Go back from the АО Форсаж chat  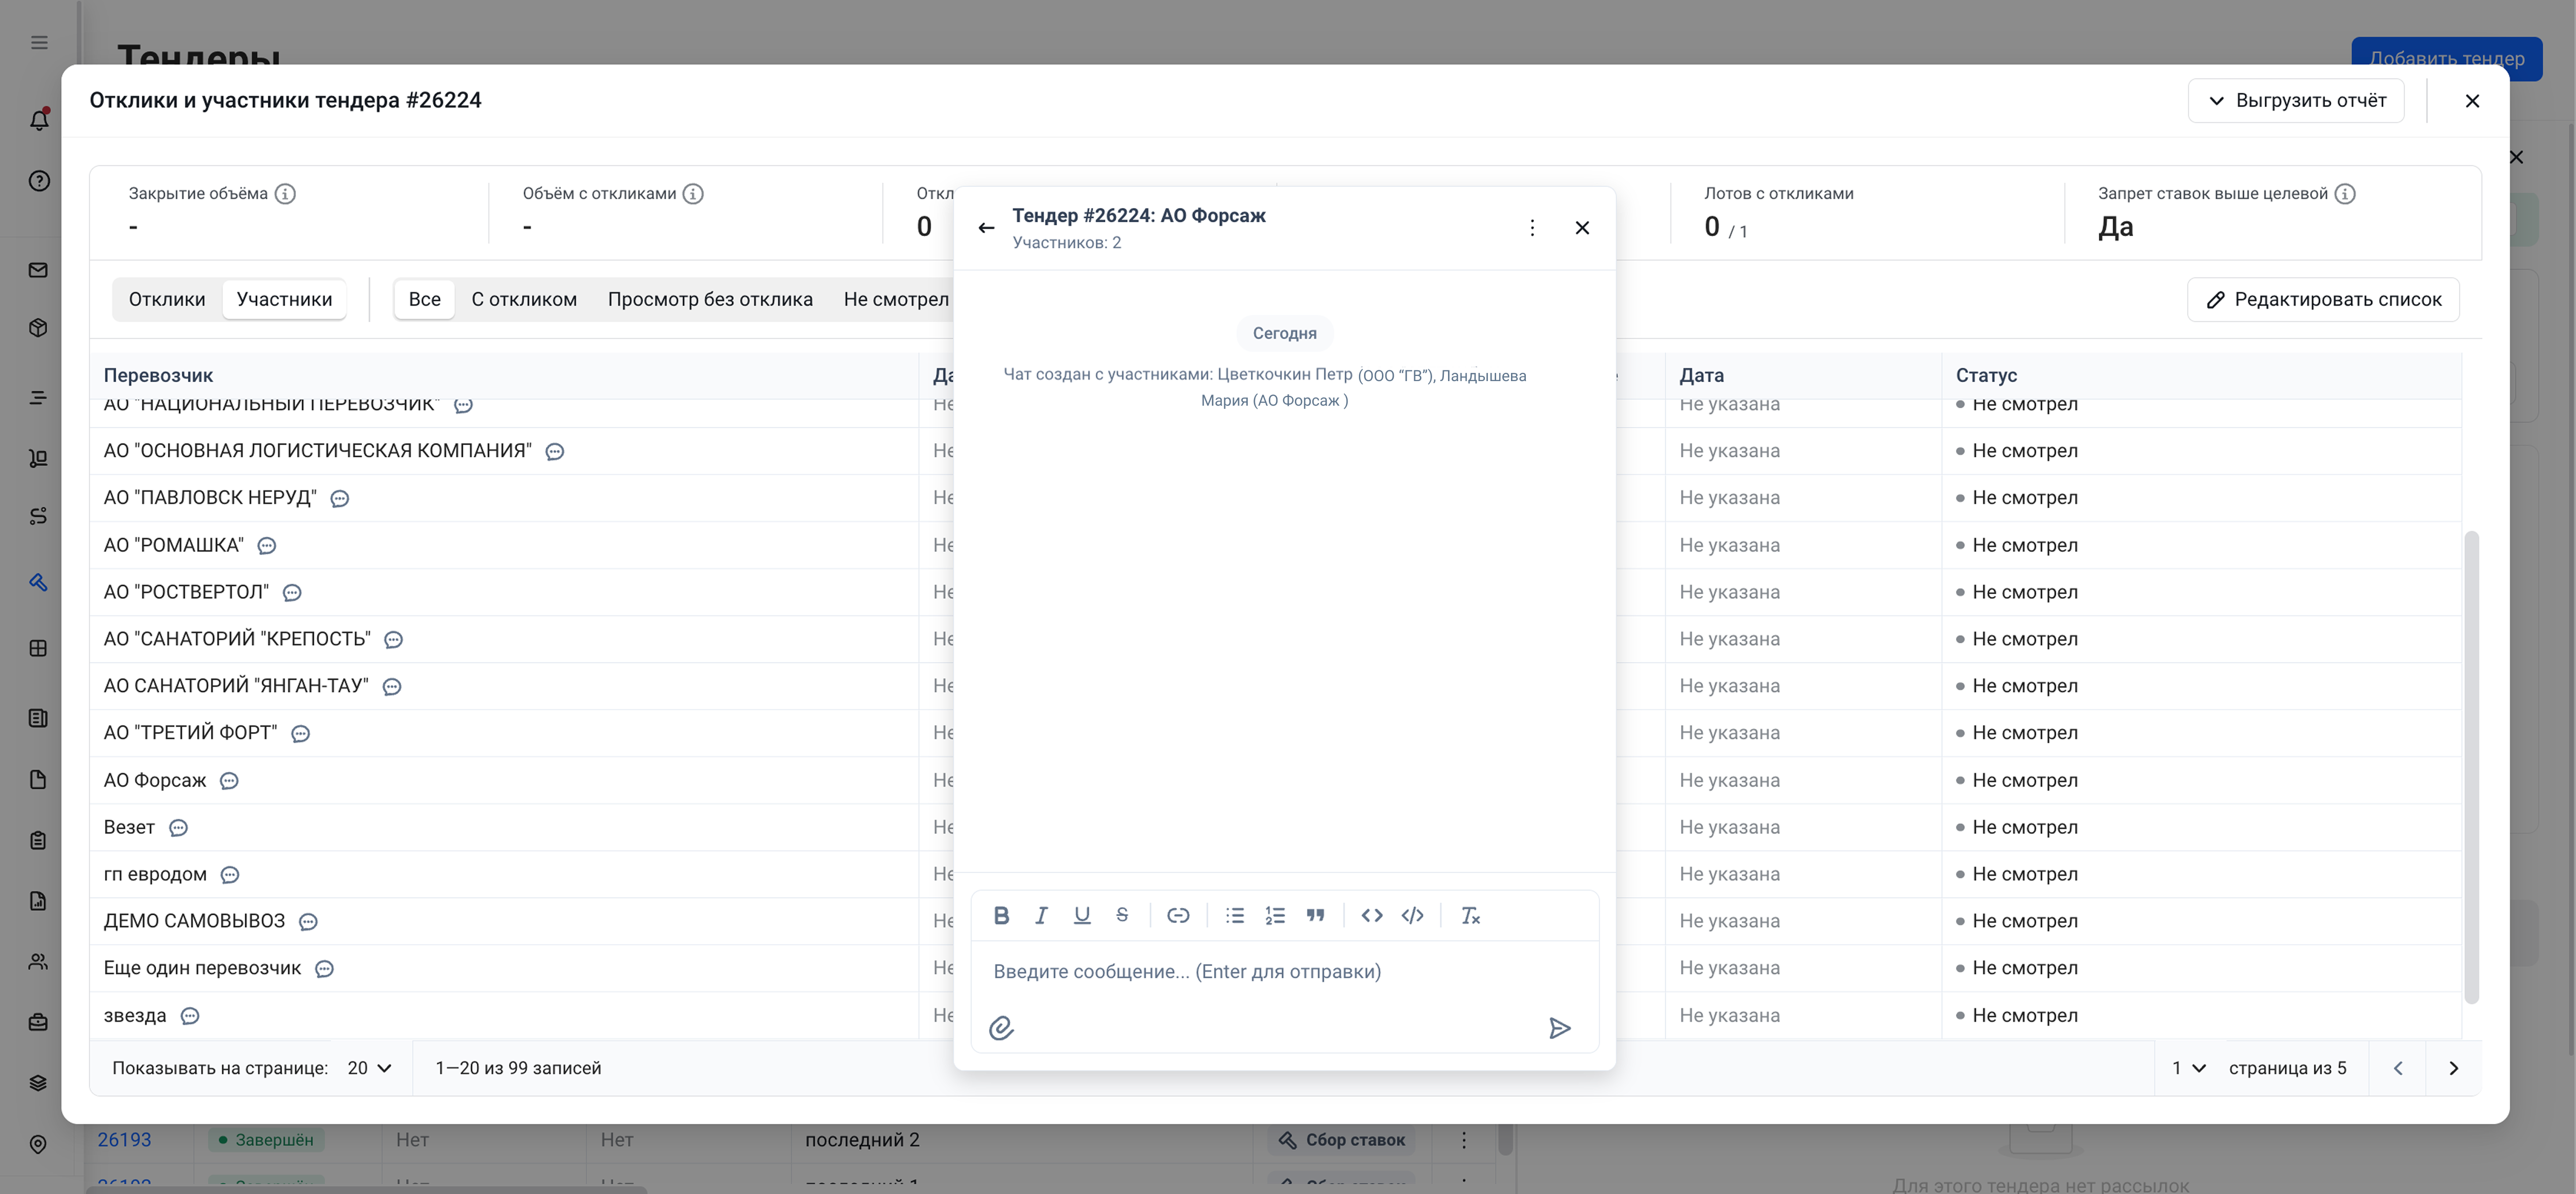click(x=986, y=228)
